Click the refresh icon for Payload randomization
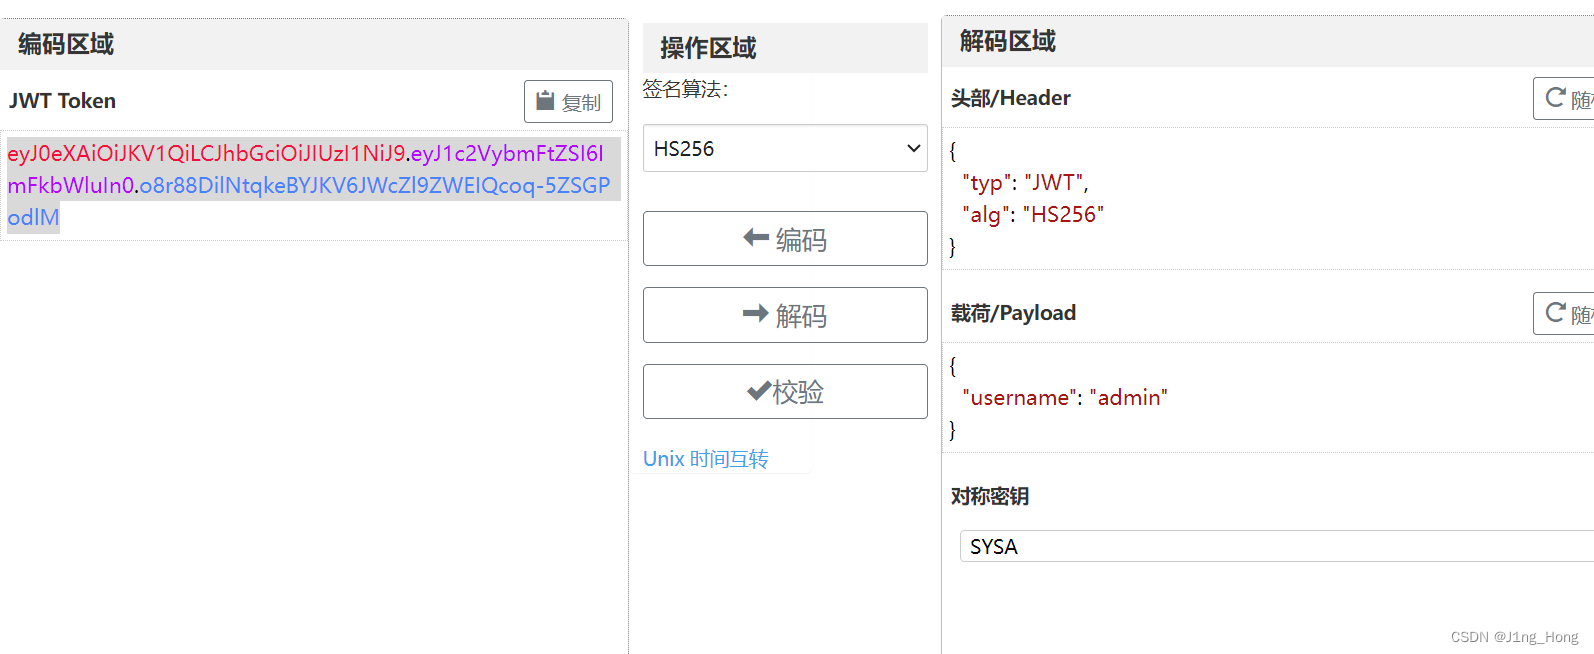1594x654 pixels. click(1555, 313)
